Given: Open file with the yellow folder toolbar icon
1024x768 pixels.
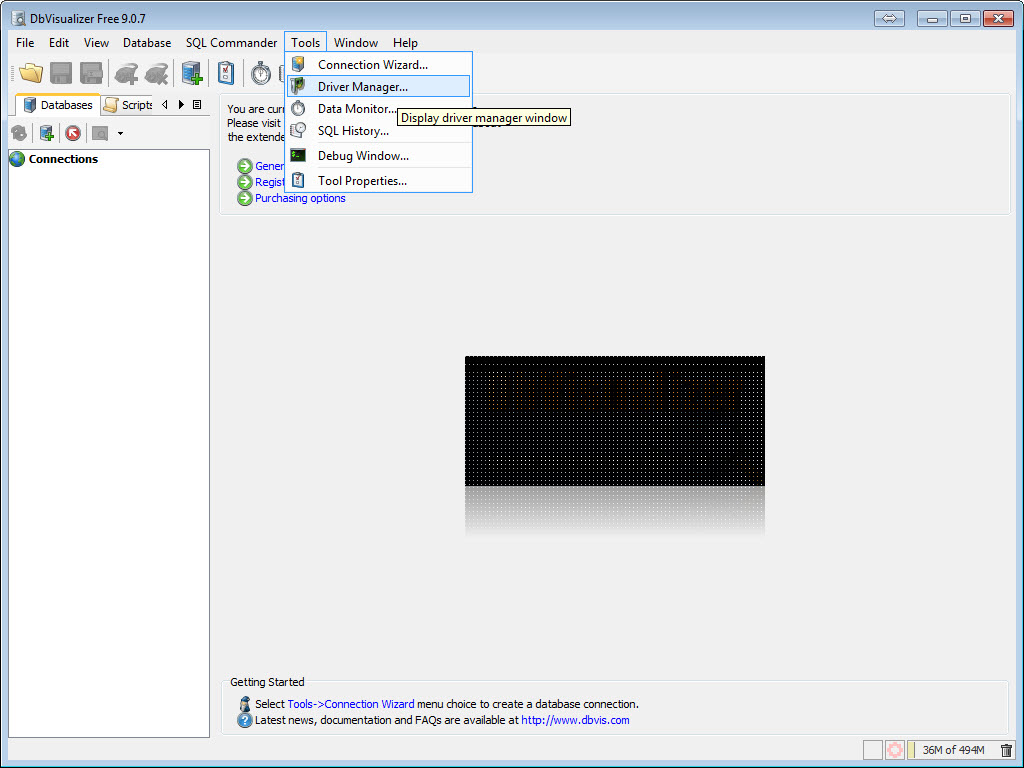Looking at the screenshot, I should (x=31, y=73).
